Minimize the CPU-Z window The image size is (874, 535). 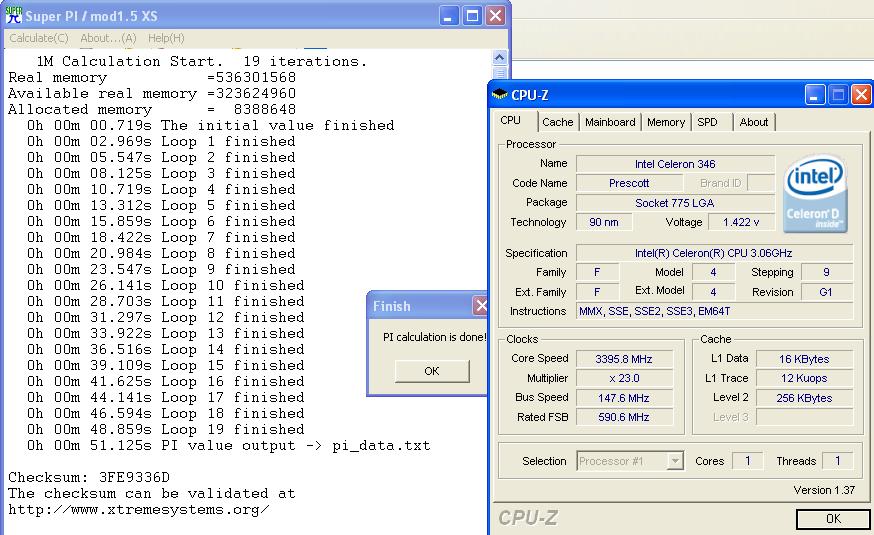814,95
